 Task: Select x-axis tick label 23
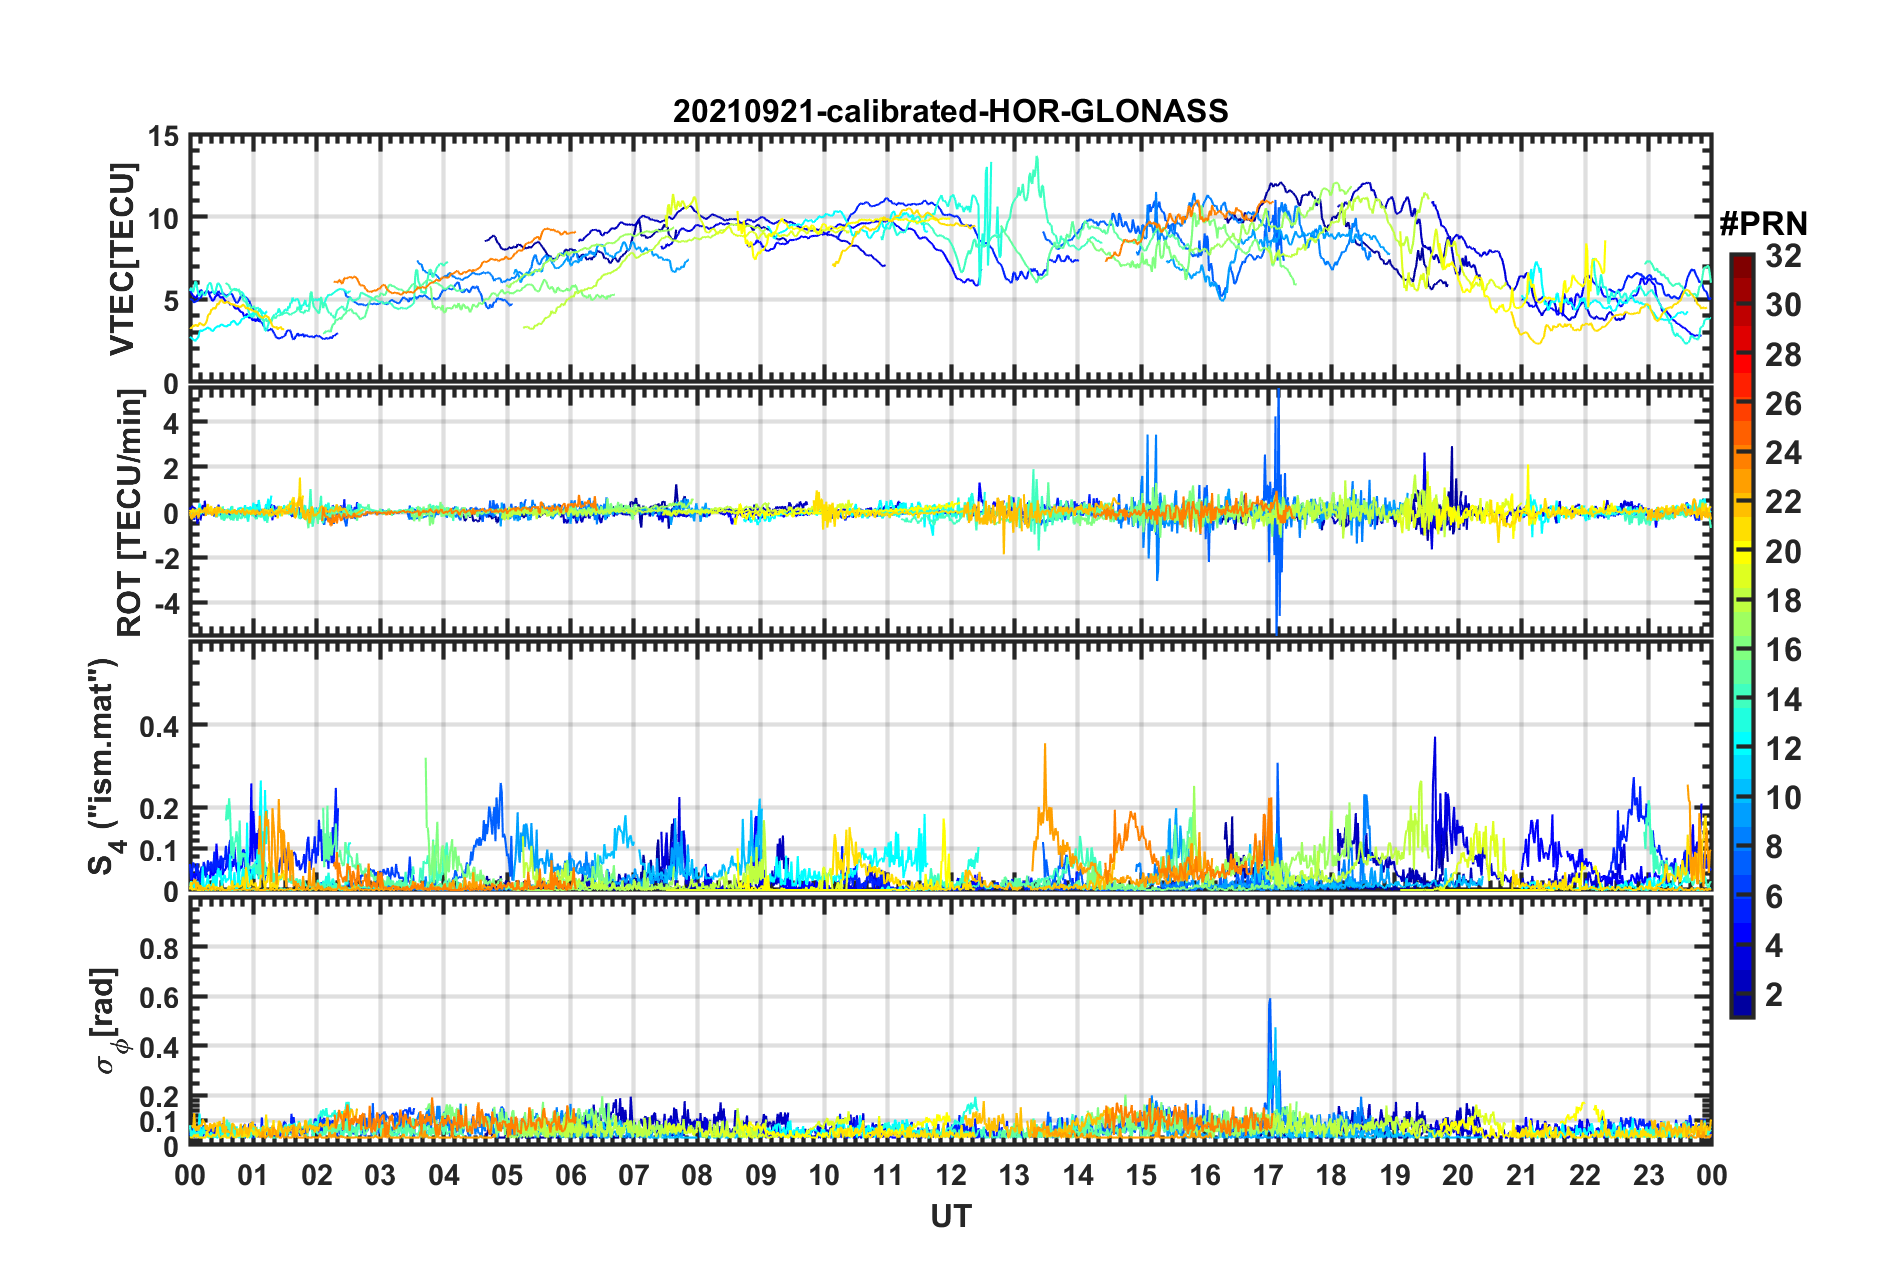[x=1649, y=1175]
